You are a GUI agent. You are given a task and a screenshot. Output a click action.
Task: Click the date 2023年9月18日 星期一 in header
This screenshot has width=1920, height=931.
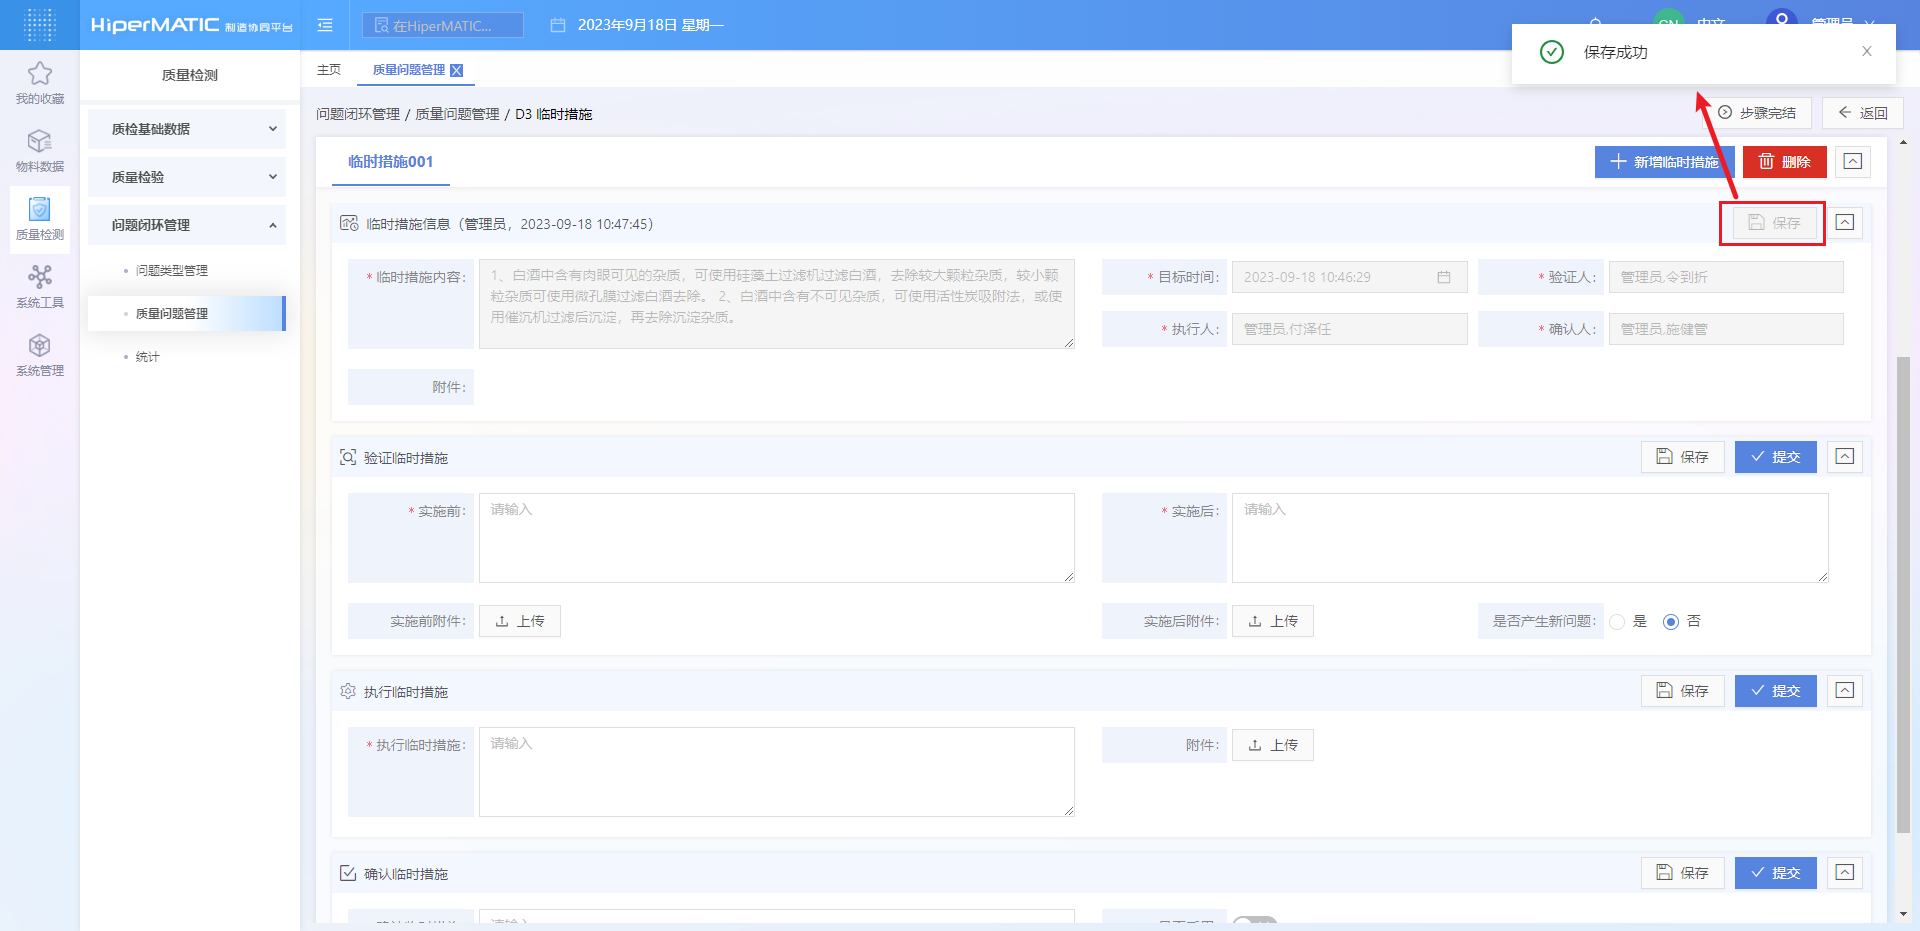651,25
